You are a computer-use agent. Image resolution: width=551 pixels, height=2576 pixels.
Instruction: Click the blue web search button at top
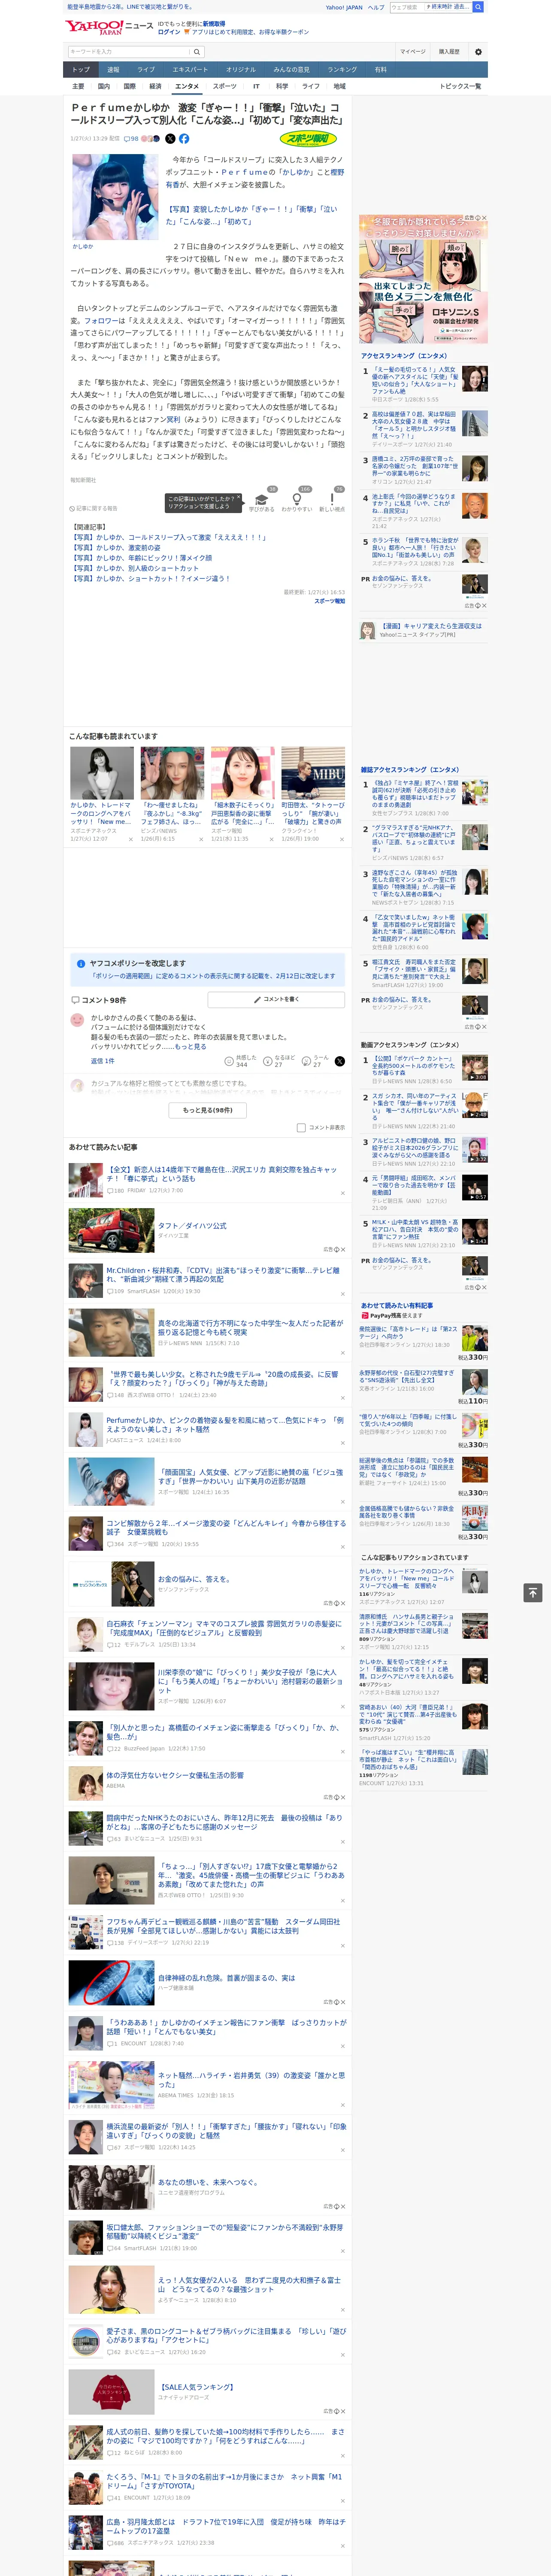click(478, 7)
